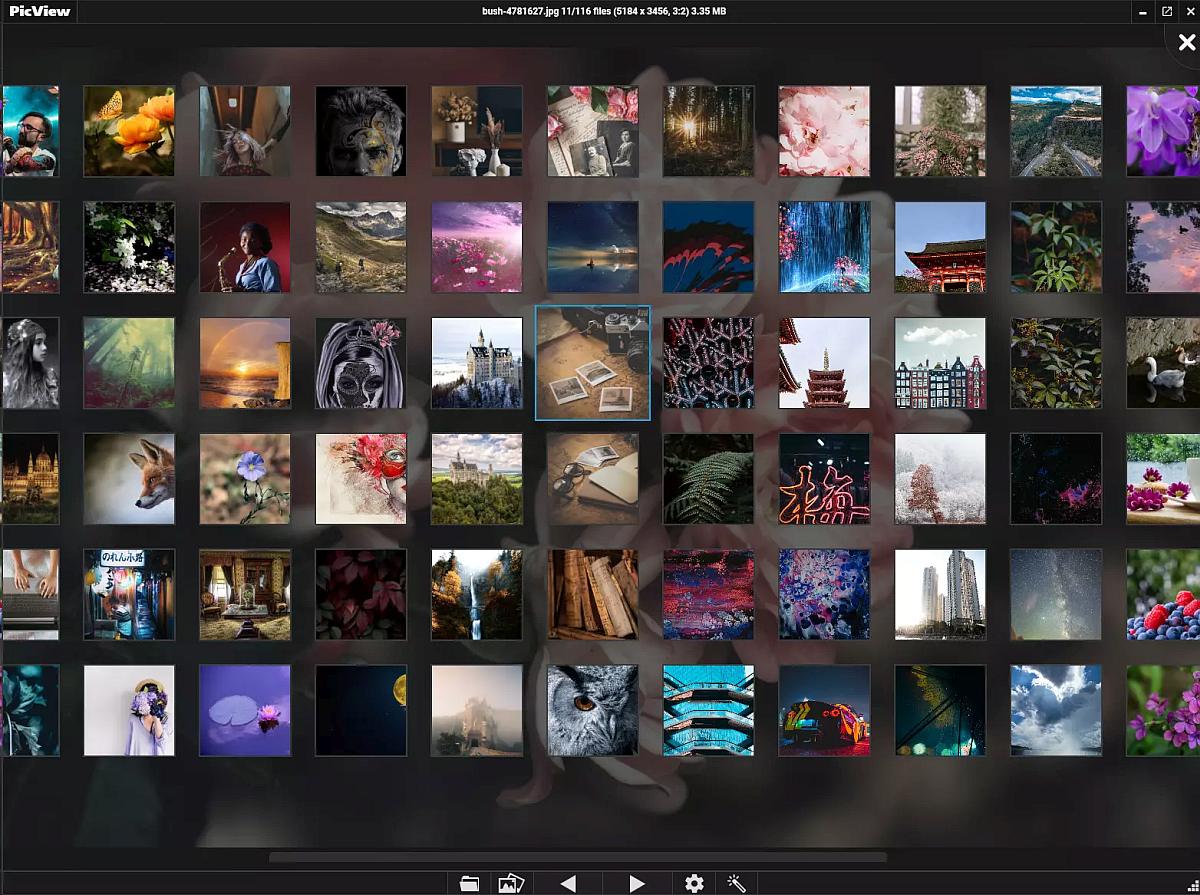
Task: Open the bearded man with glasses thumbnail
Action: click(30, 131)
